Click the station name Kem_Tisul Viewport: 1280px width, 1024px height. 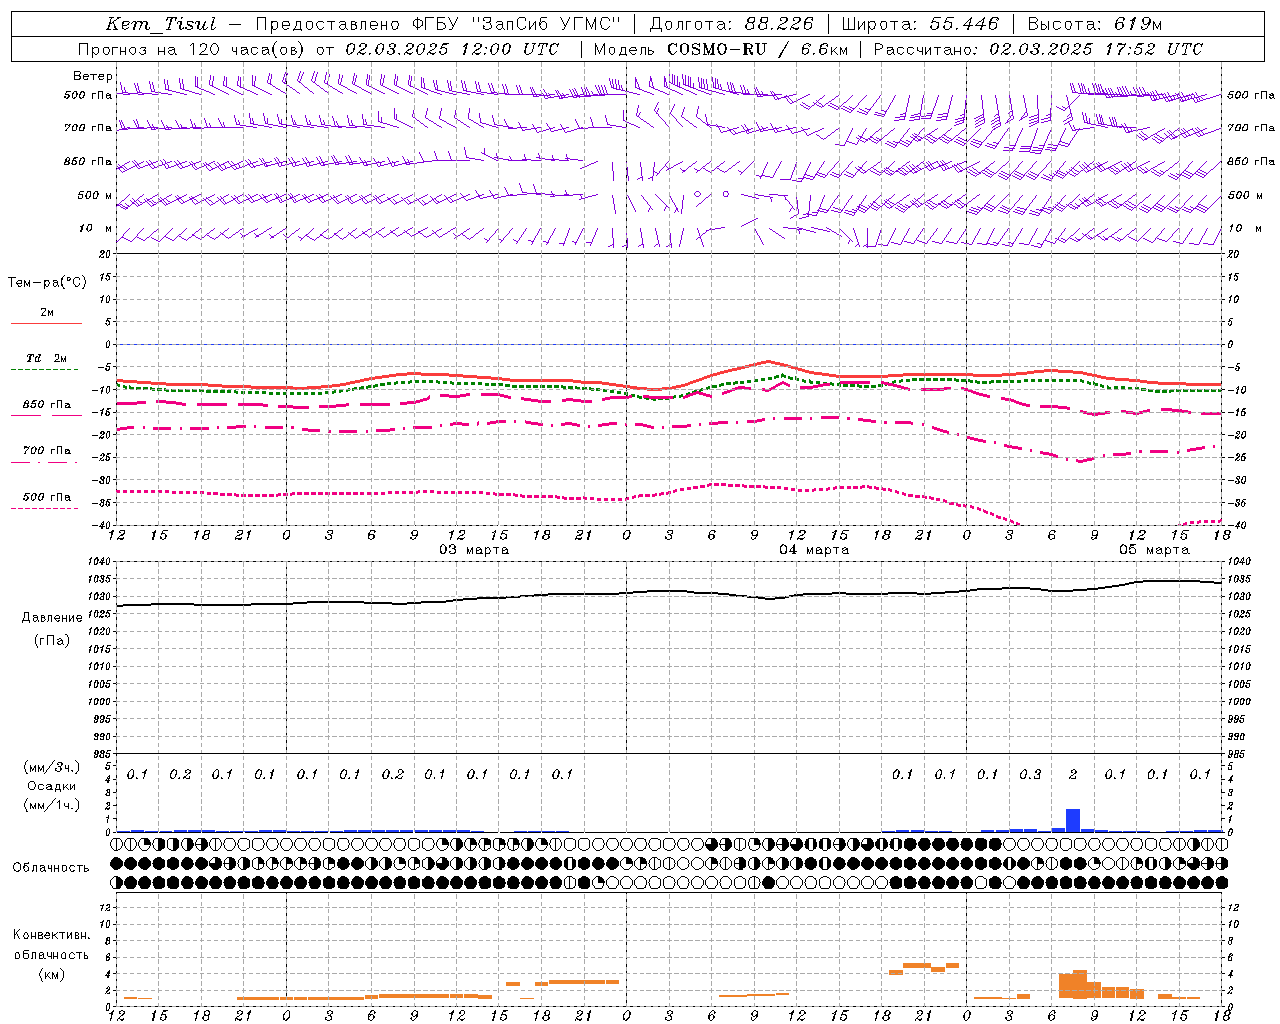coord(161,24)
